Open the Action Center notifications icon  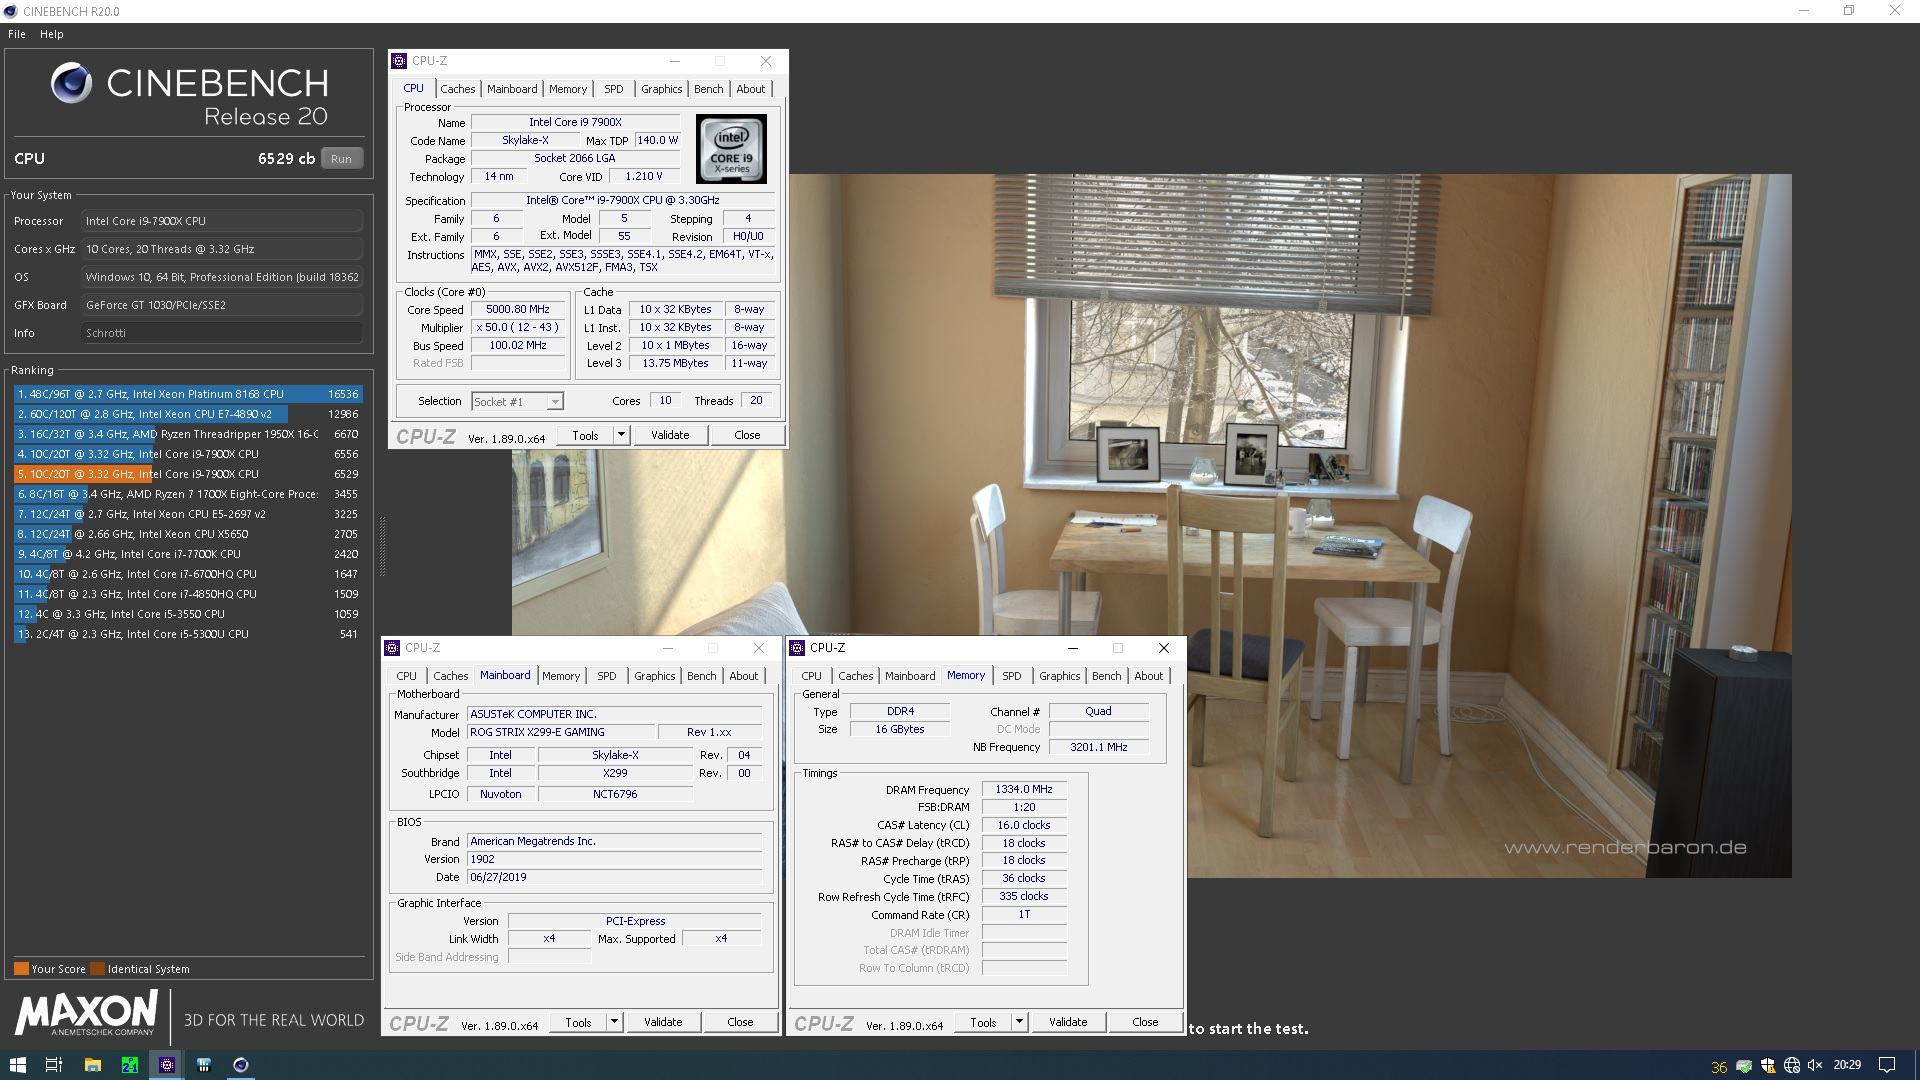click(1887, 1065)
